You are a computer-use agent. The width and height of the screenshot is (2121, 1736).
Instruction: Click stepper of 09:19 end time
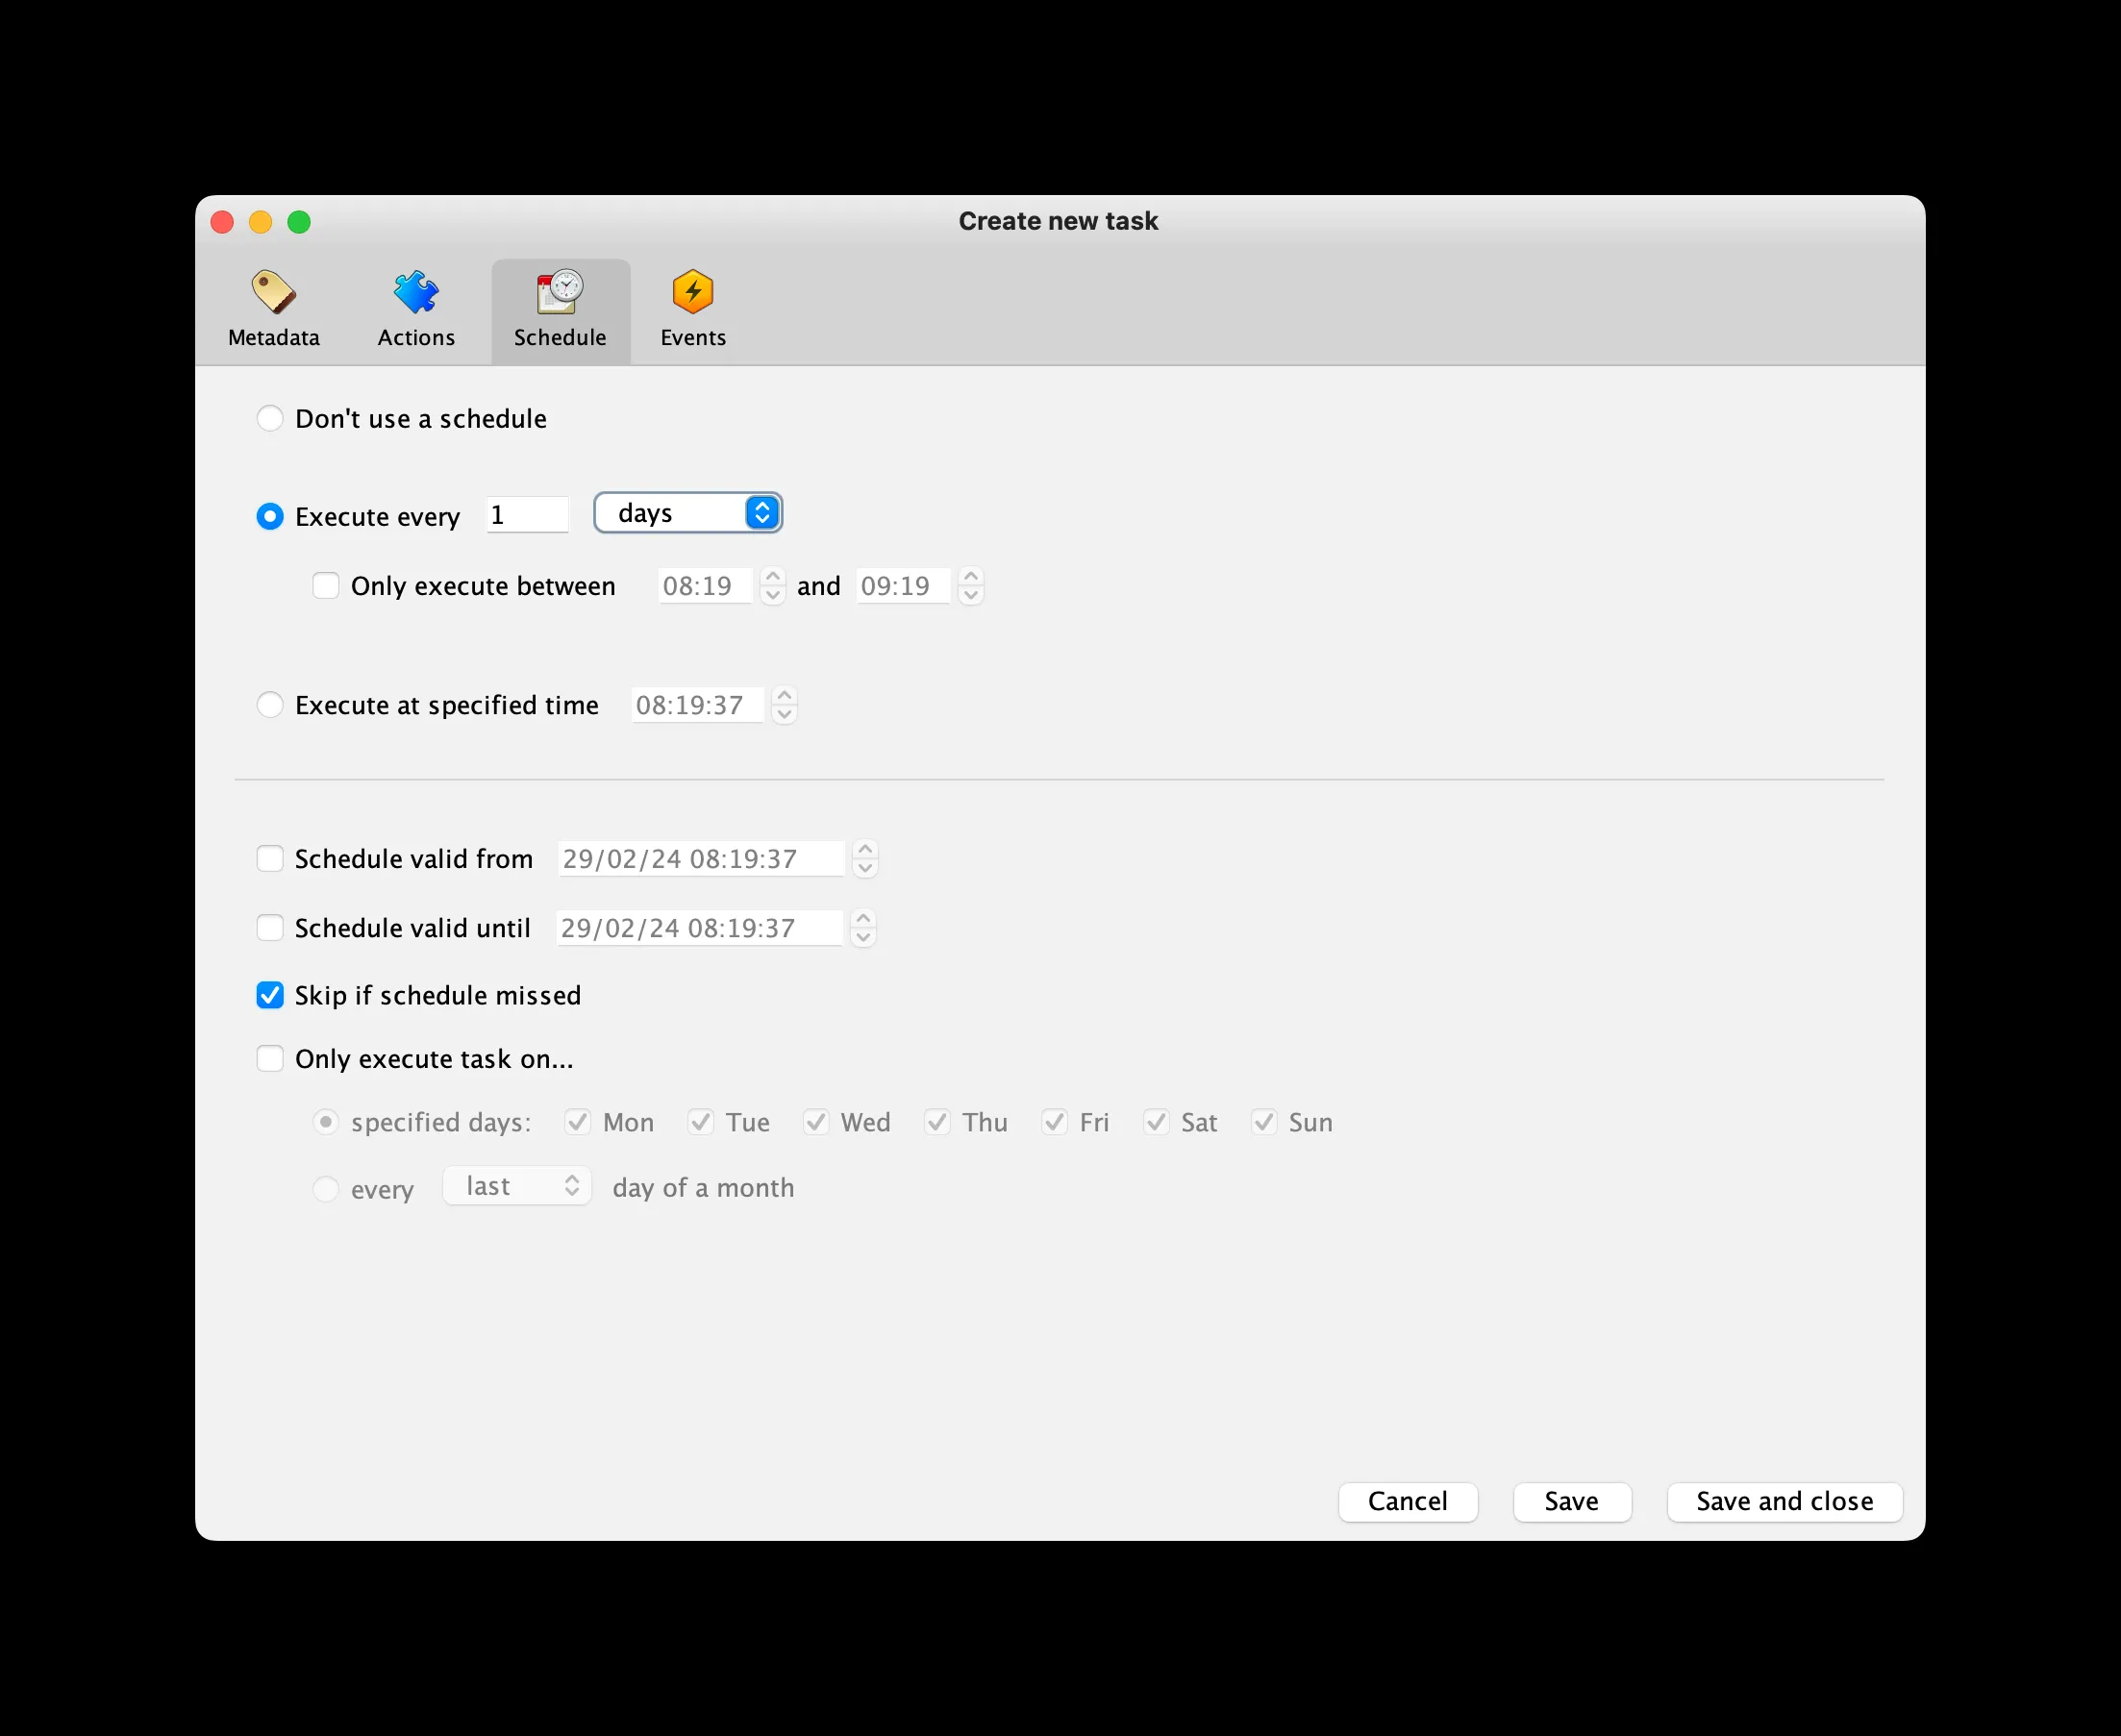coord(970,586)
